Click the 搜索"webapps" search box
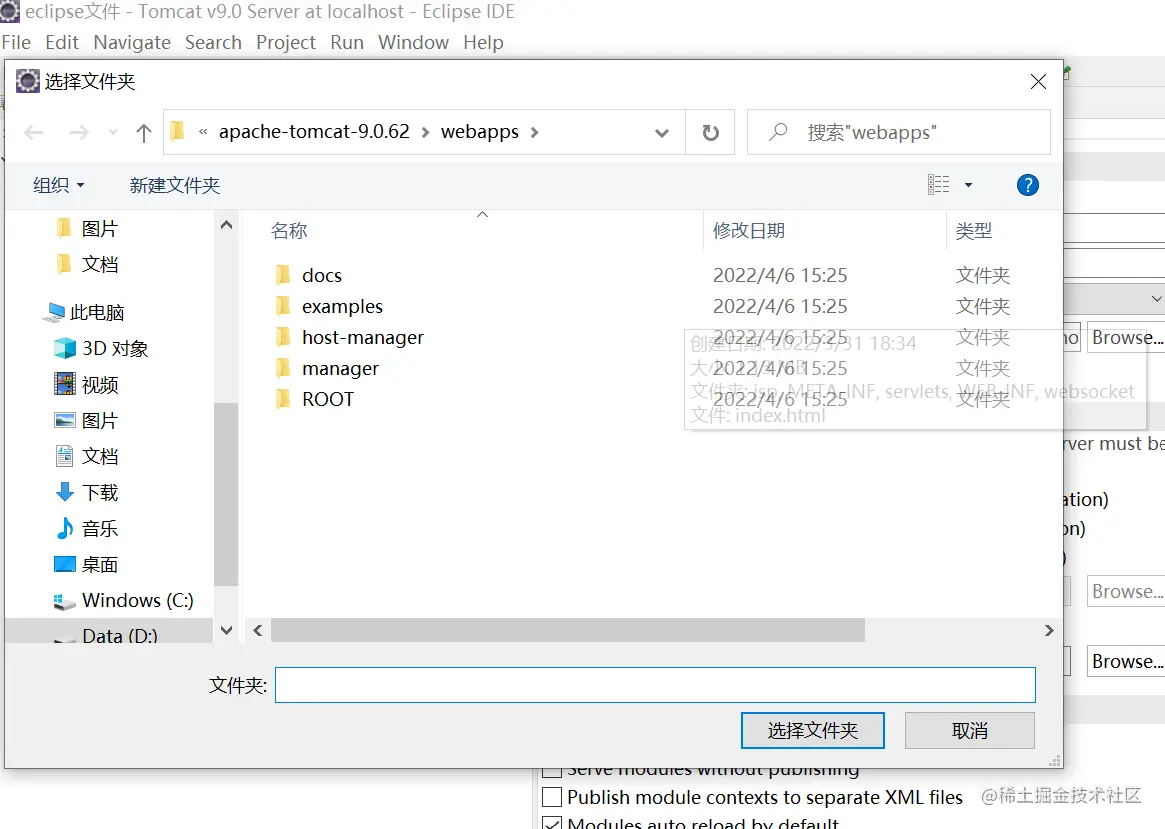 click(899, 132)
